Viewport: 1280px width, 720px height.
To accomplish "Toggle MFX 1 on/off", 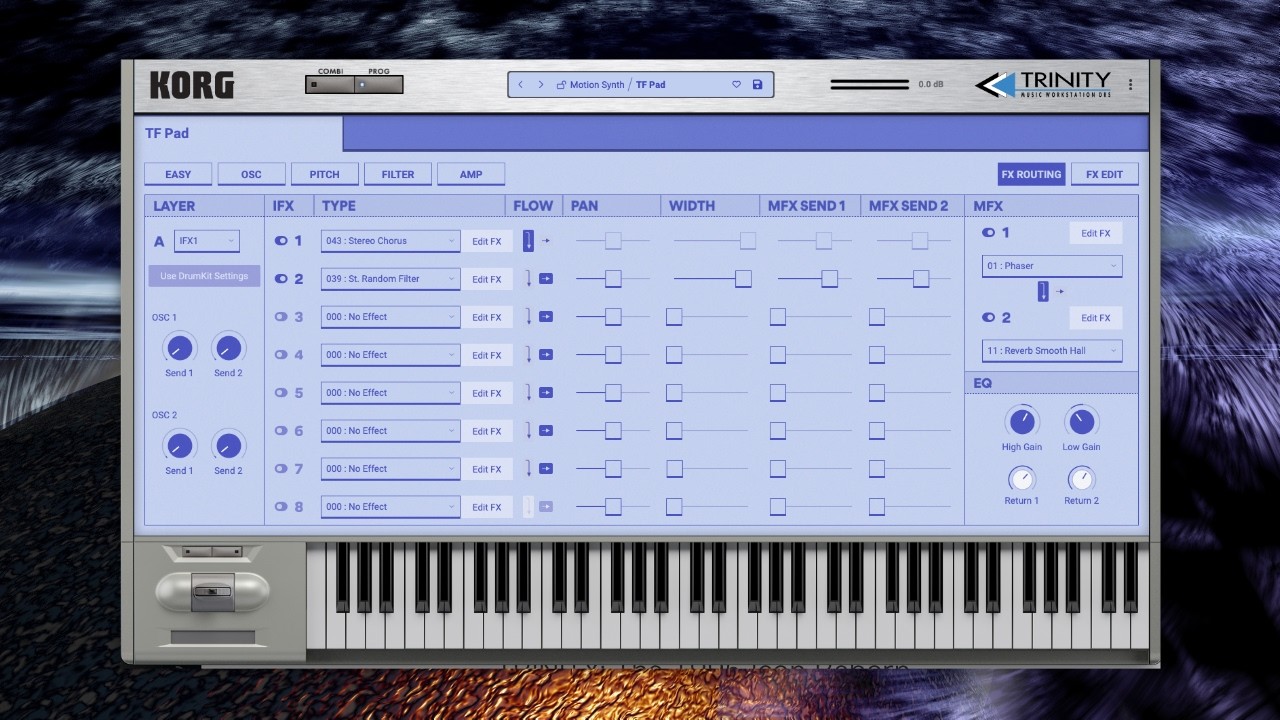I will 988,233.
